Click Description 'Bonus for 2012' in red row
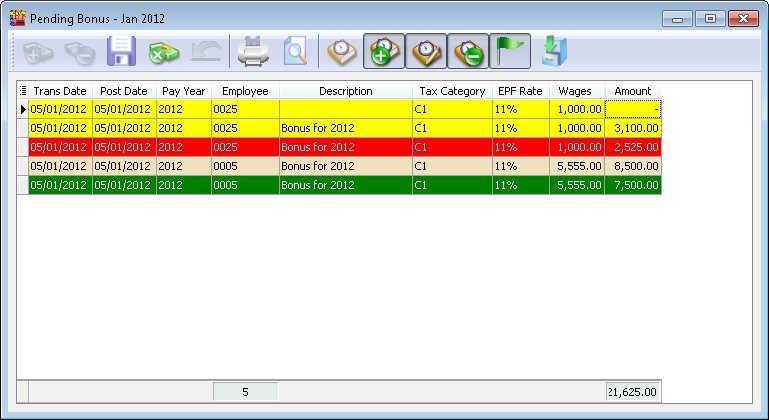This screenshot has width=769, height=420. point(346,147)
